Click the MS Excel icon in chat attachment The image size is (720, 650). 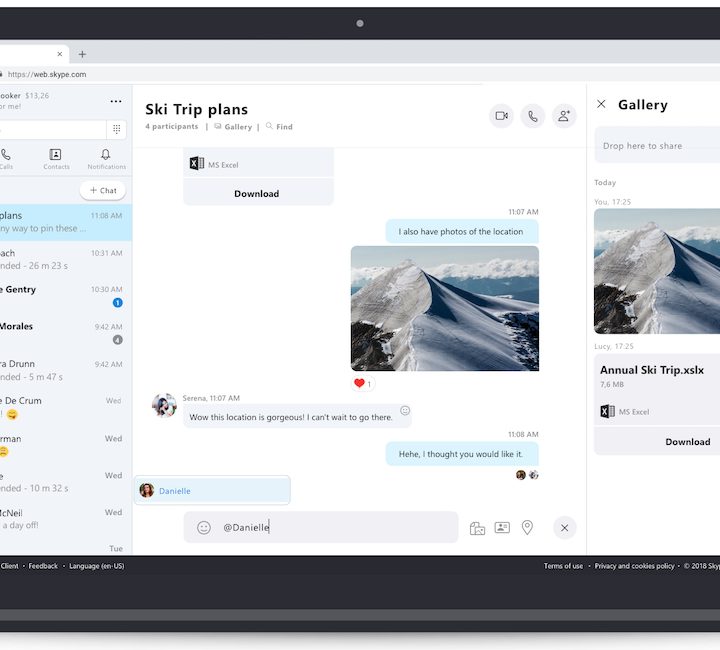197,163
